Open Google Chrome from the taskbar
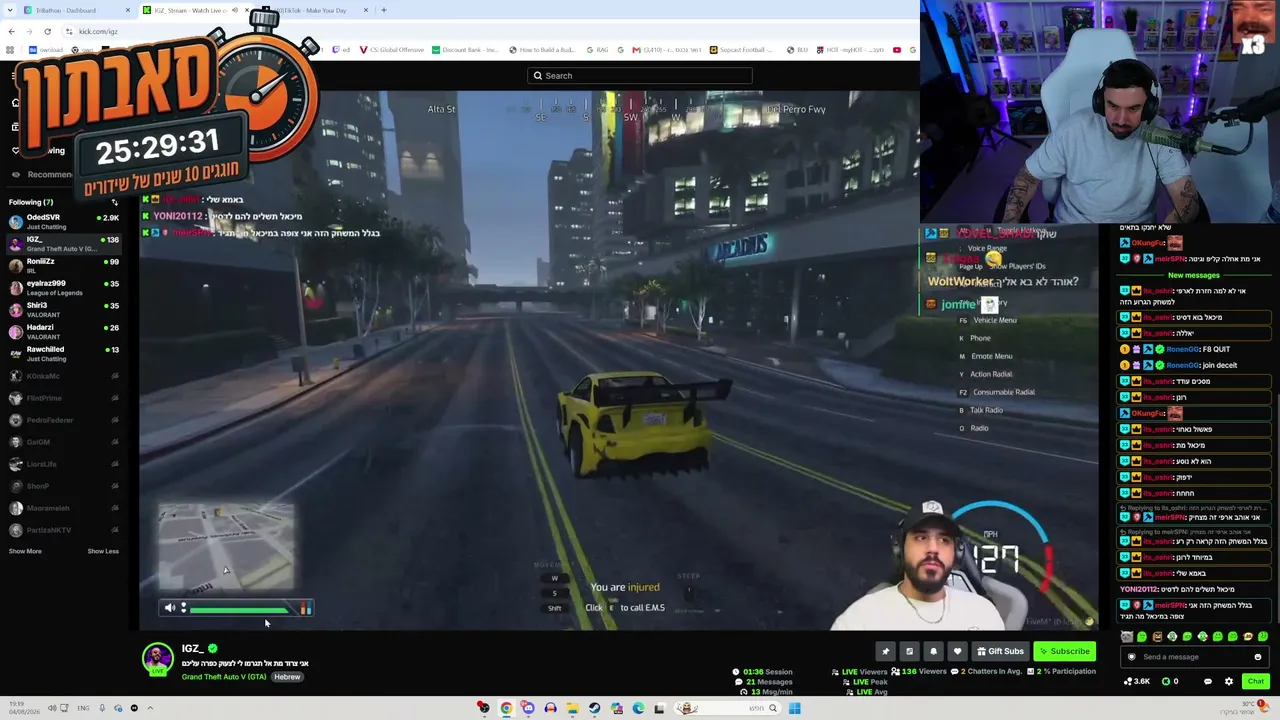Image resolution: width=1280 pixels, height=720 pixels. tap(506, 708)
